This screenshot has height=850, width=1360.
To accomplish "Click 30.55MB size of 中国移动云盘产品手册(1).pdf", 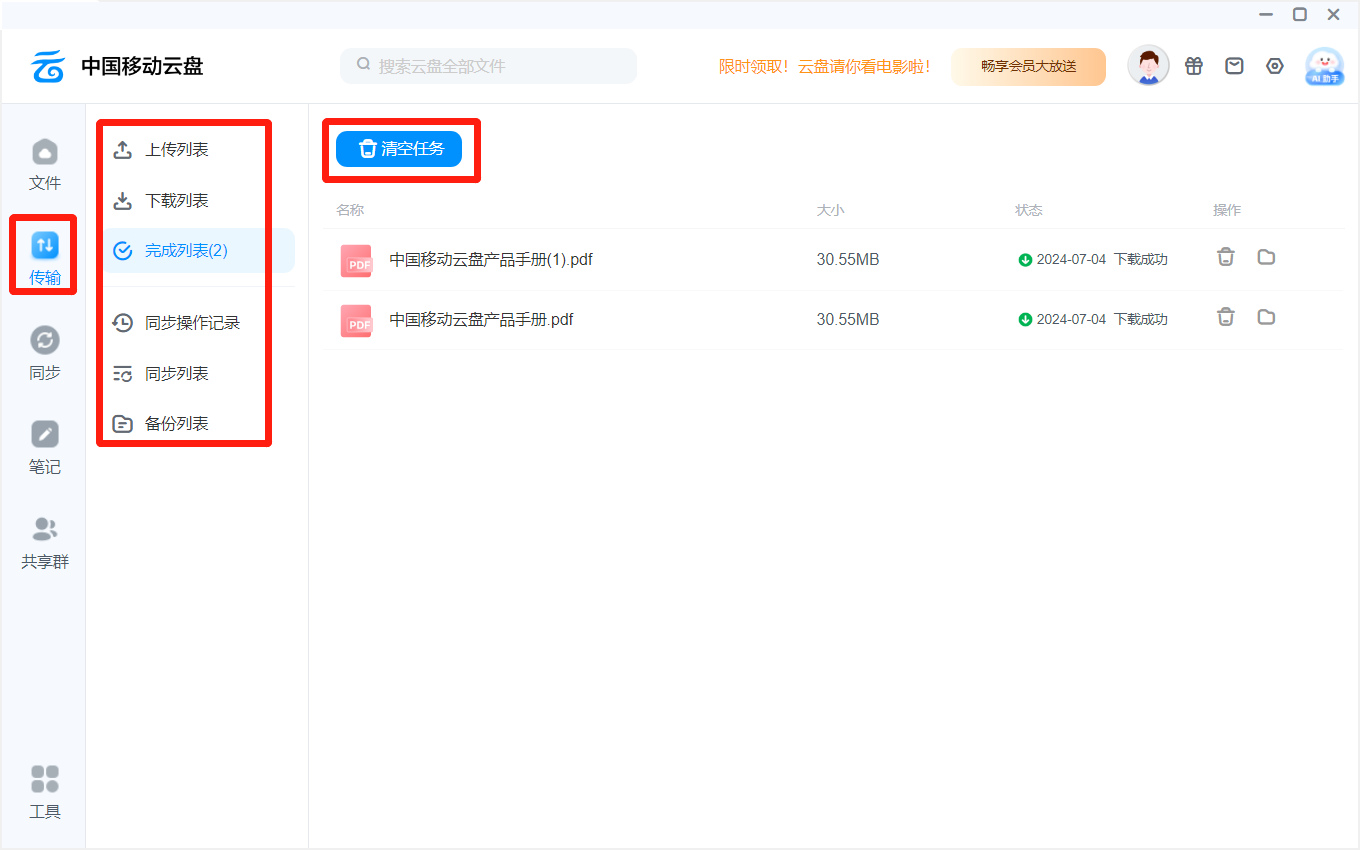I will point(848,260).
